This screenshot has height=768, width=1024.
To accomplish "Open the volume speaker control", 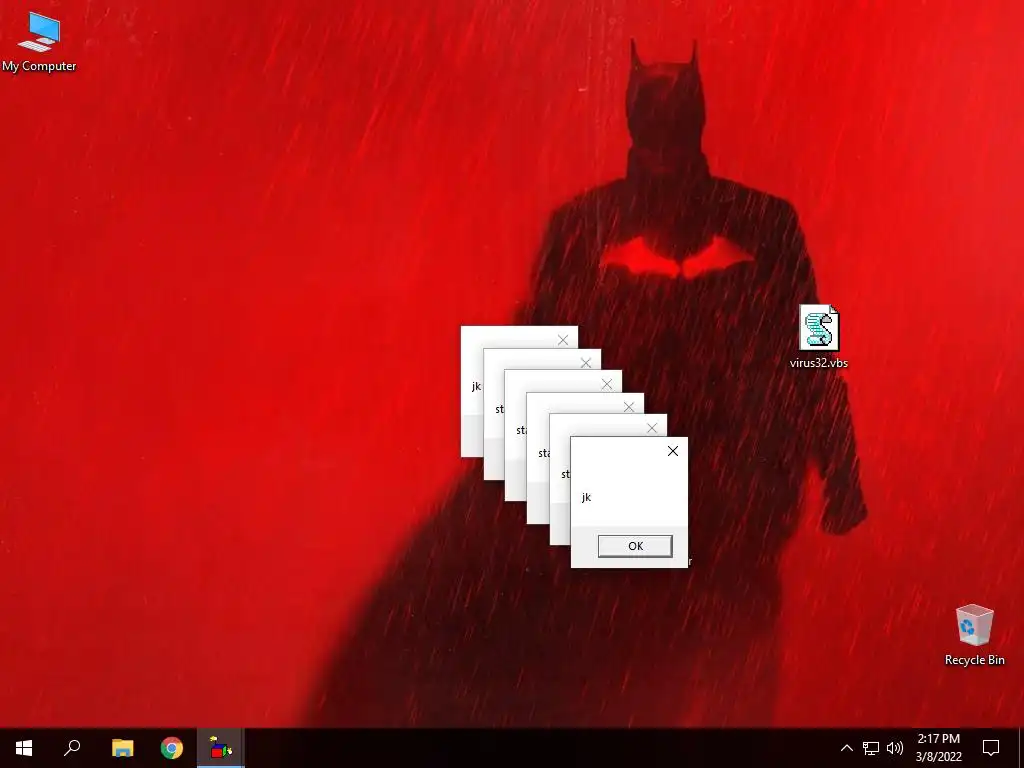I will pos(895,748).
